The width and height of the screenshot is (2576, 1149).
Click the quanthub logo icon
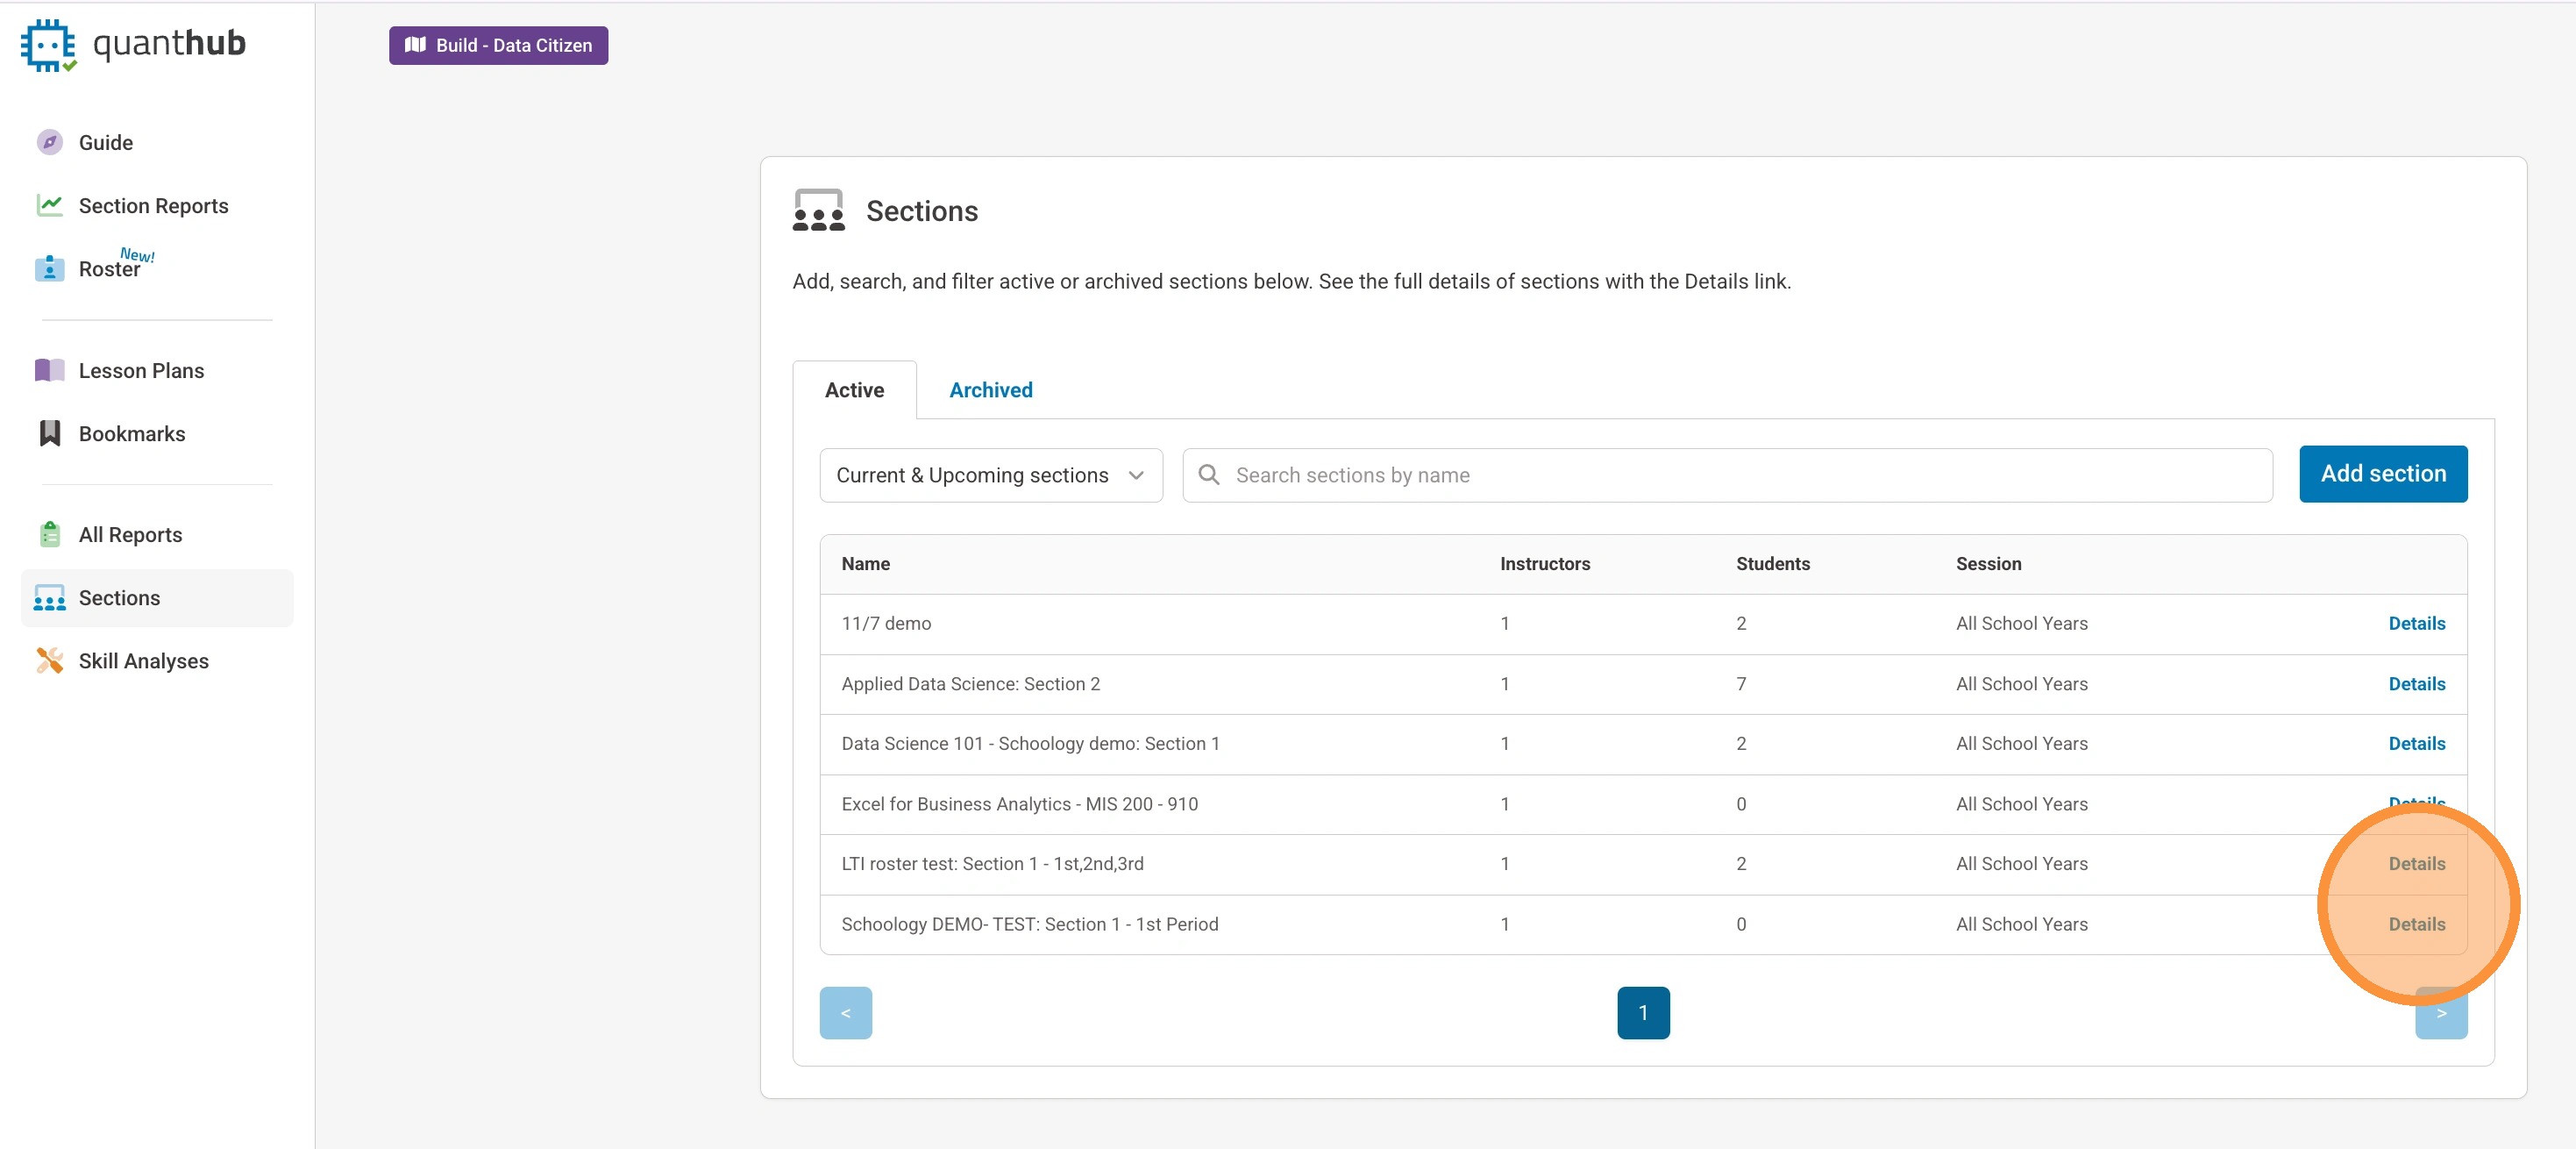48,45
